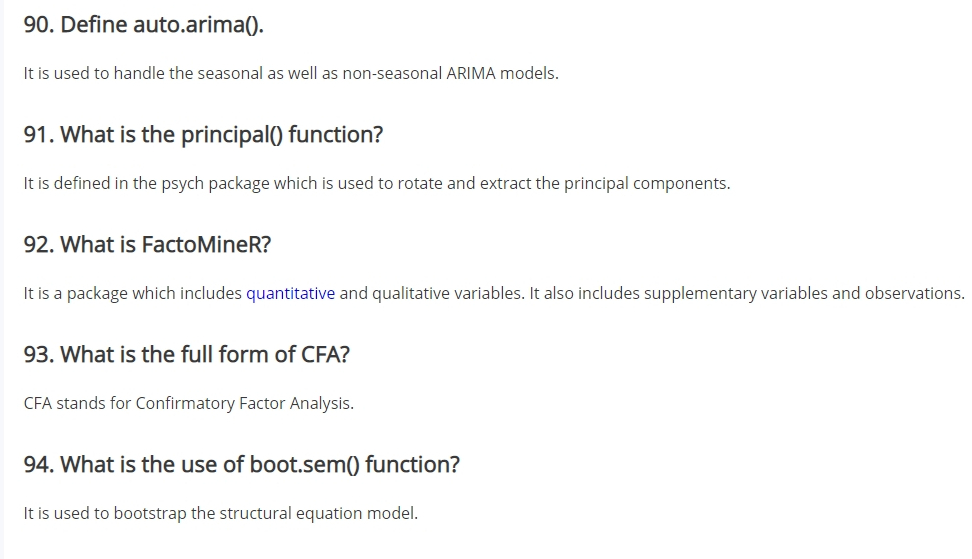Click the bootstrap structural equation model answer
This screenshot has height=559, width=972.
[x=221, y=513]
